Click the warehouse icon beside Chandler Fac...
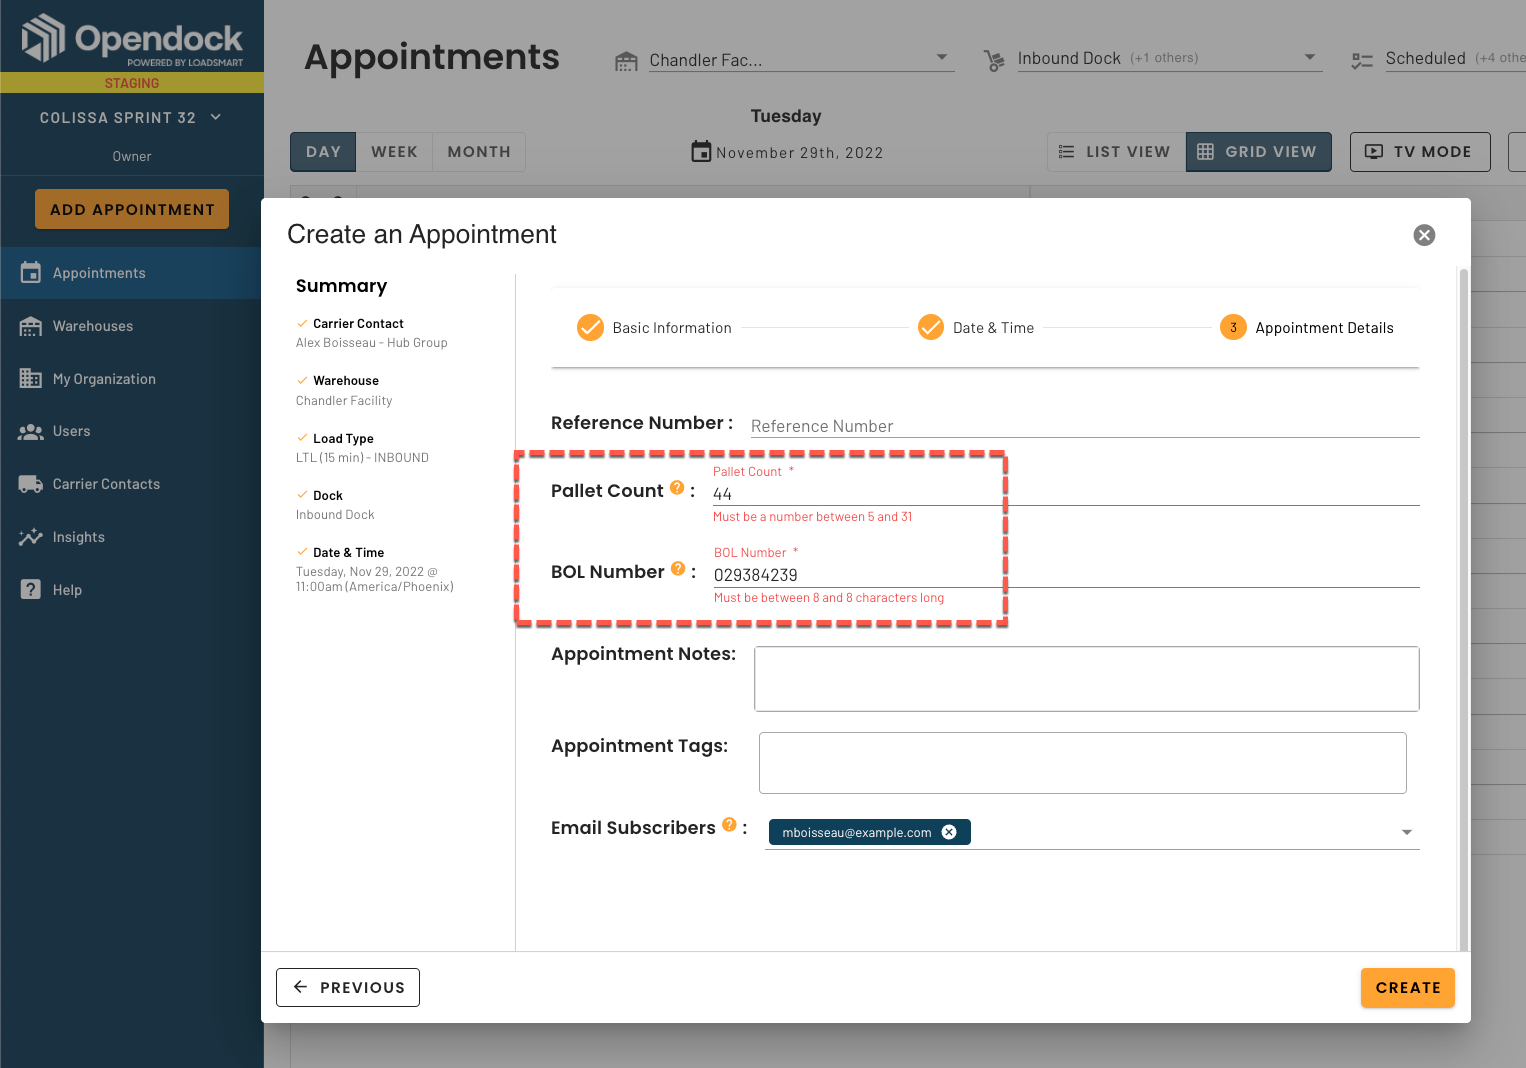The image size is (1526, 1068). 626,61
